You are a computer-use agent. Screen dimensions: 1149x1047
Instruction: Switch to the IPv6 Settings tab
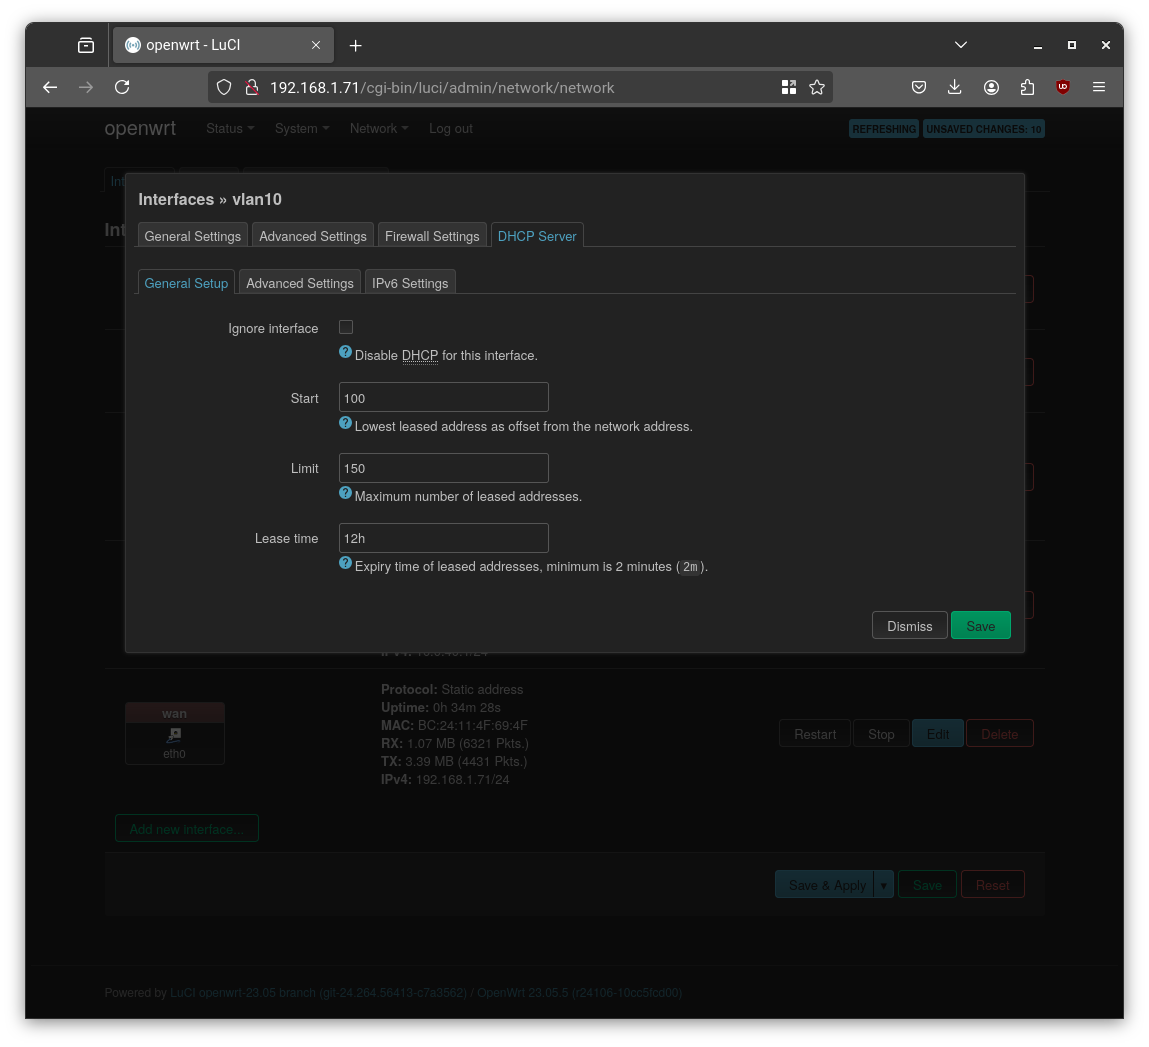click(410, 282)
